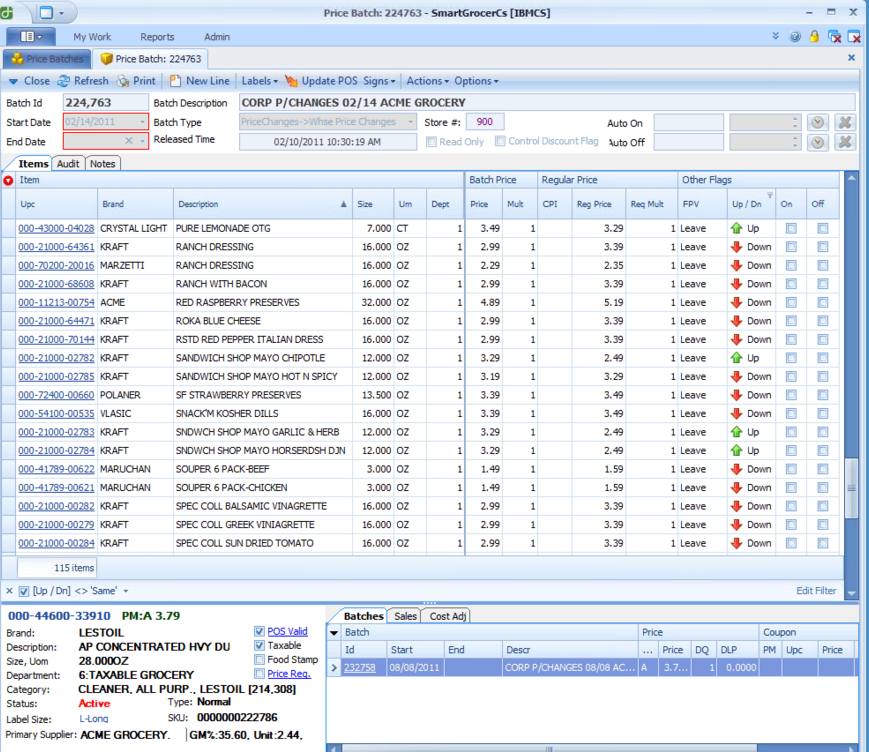Open the recent filters dropdown arrow
The height and width of the screenshot is (752, 869).
click(126, 591)
